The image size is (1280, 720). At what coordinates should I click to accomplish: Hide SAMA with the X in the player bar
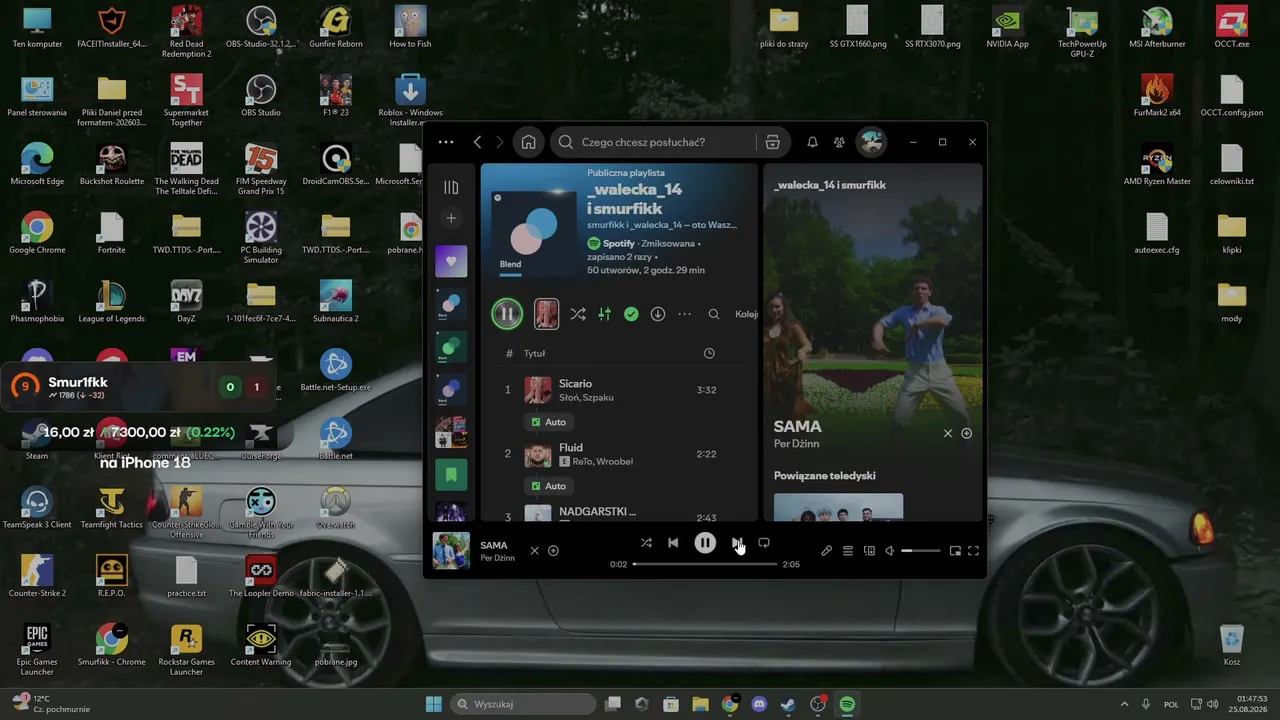(x=534, y=550)
